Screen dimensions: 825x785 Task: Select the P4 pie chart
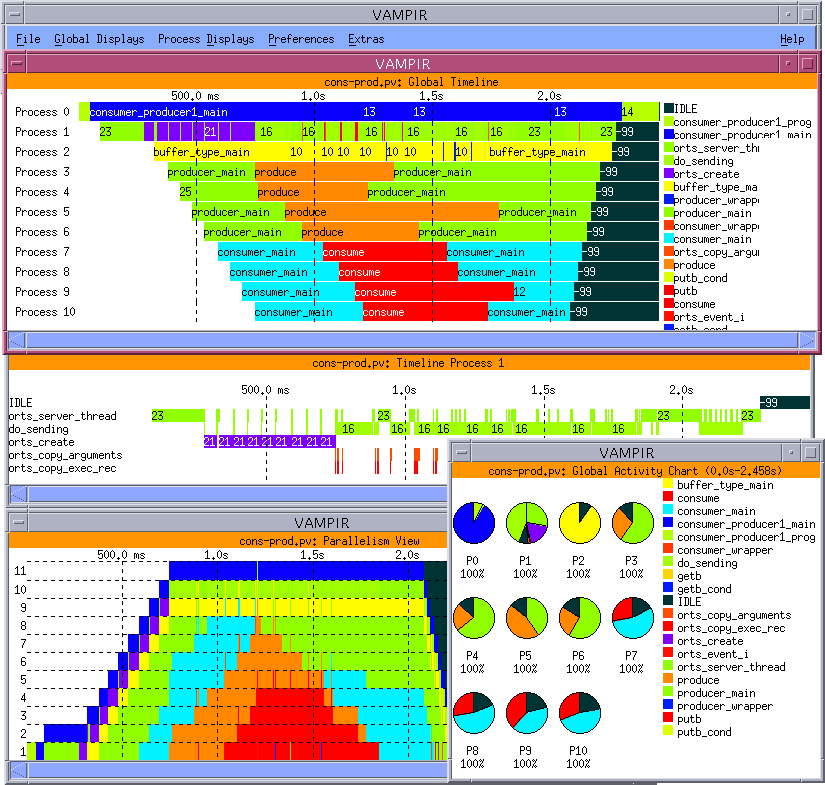tap(474, 618)
